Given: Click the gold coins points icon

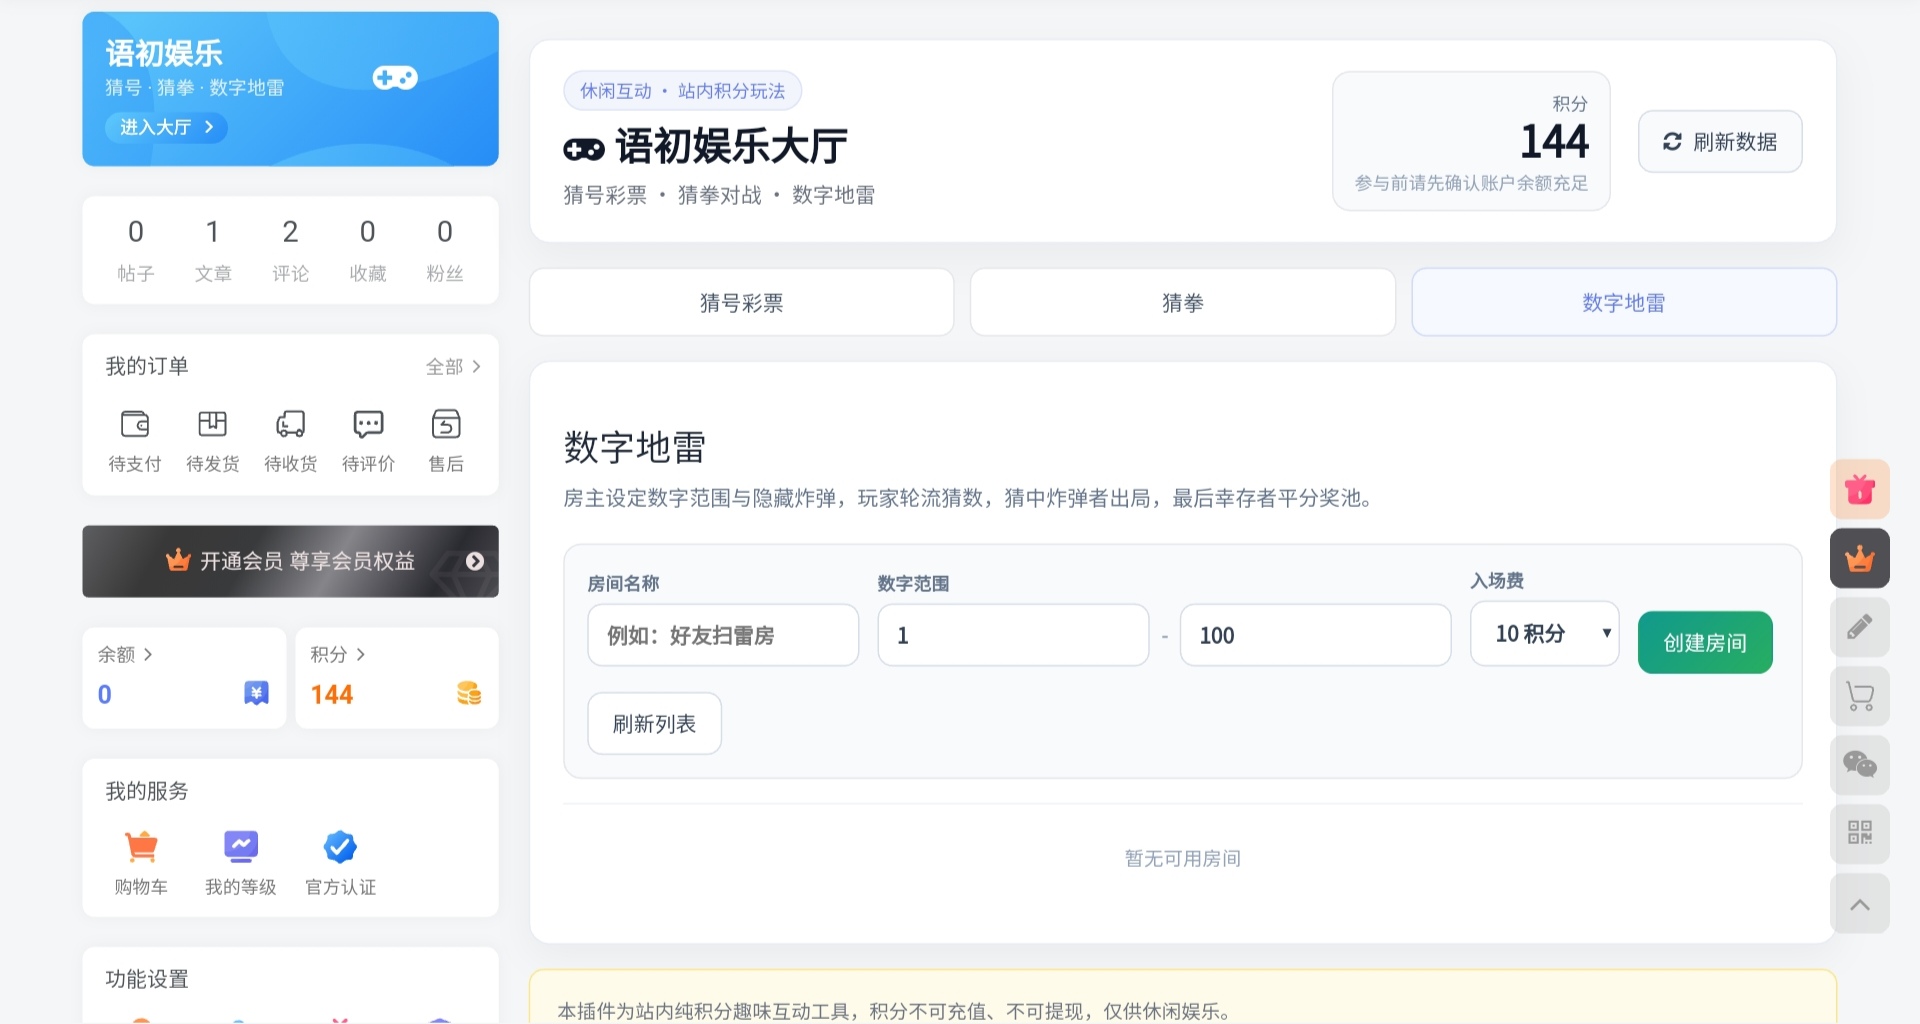Looking at the screenshot, I should (x=469, y=693).
